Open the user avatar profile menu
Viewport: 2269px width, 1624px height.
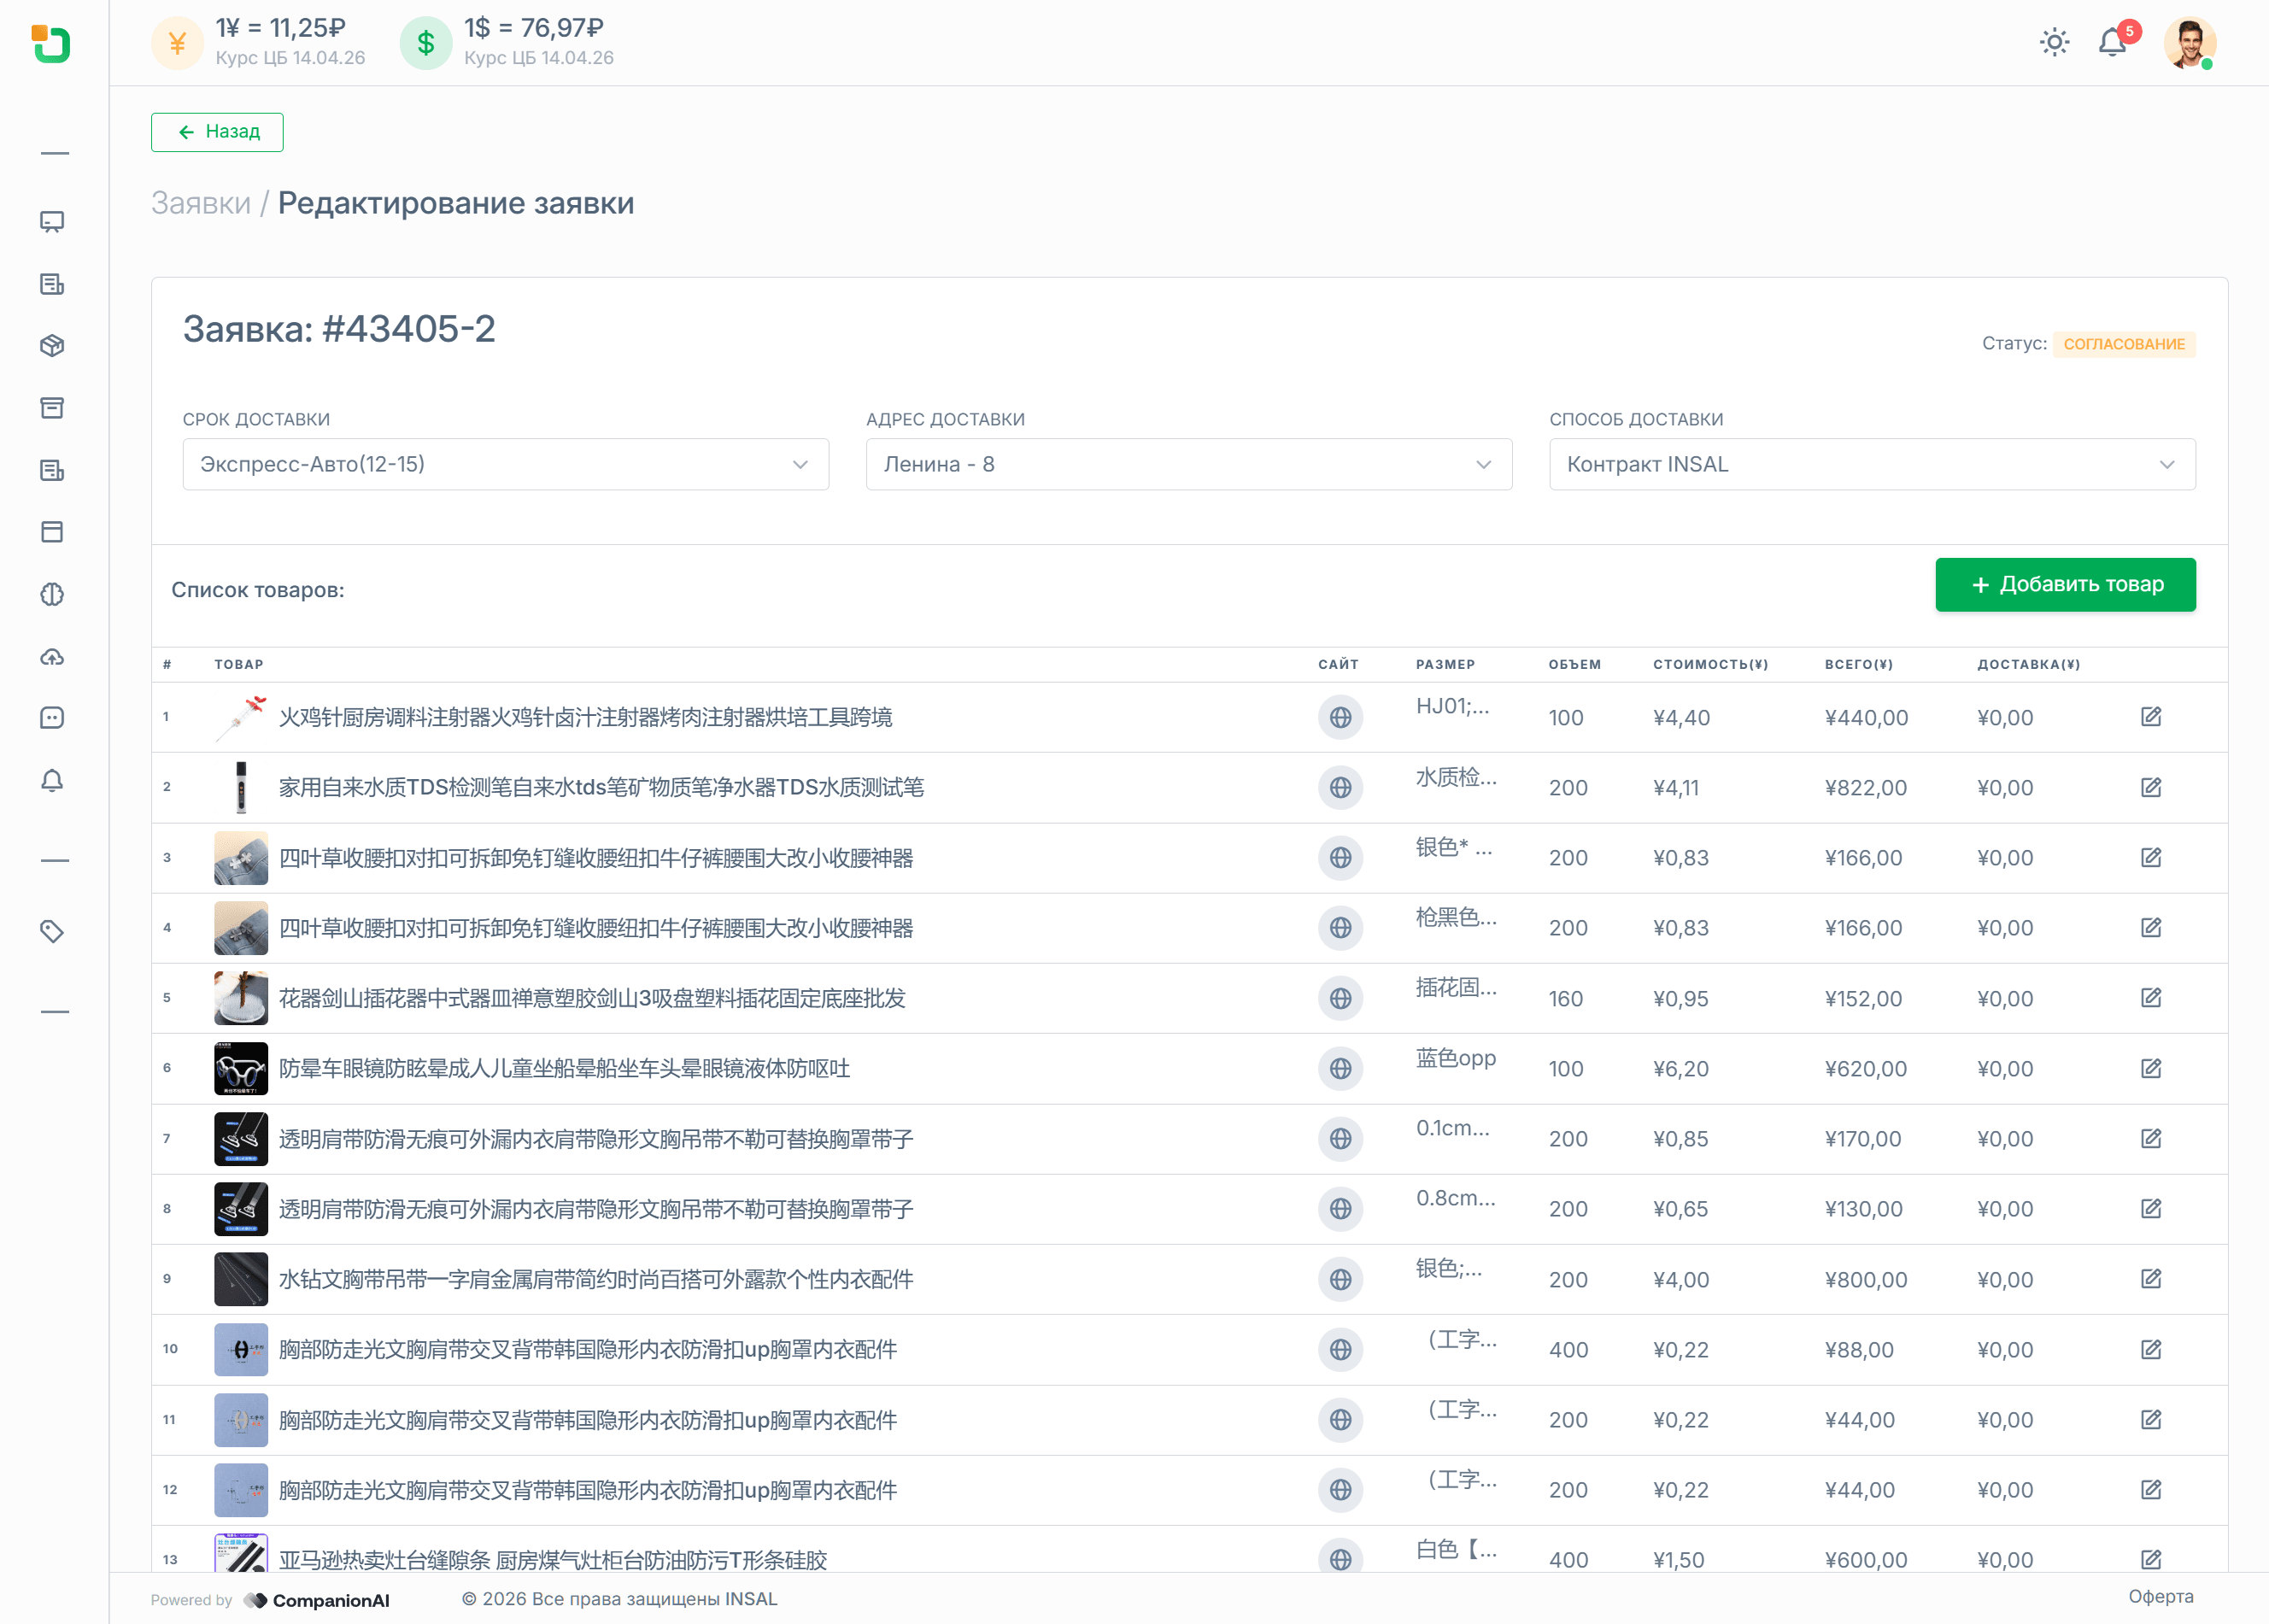[x=2189, y=42]
